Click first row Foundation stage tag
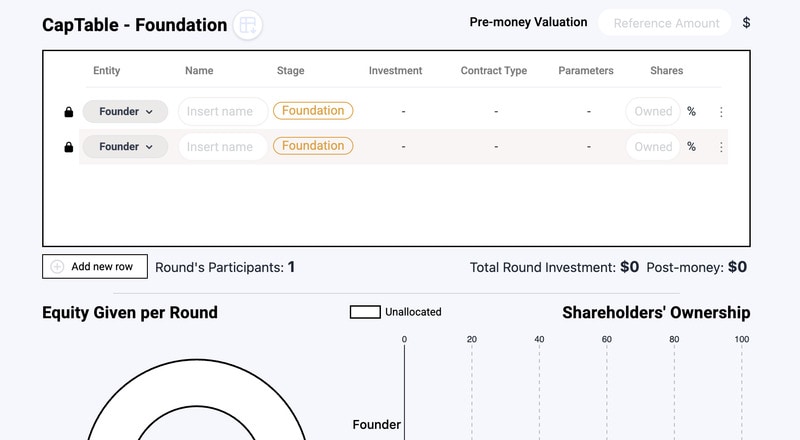The image size is (800, 440). [313, 111]
